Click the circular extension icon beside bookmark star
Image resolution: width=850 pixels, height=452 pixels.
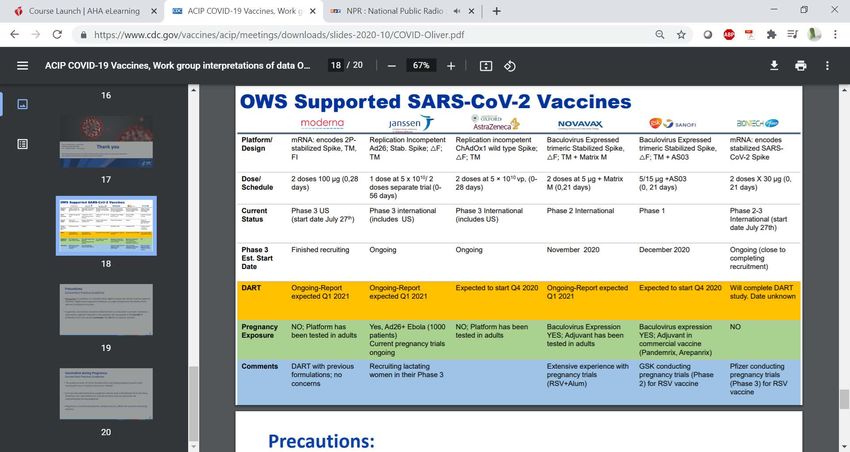click(x=707, y=35)
